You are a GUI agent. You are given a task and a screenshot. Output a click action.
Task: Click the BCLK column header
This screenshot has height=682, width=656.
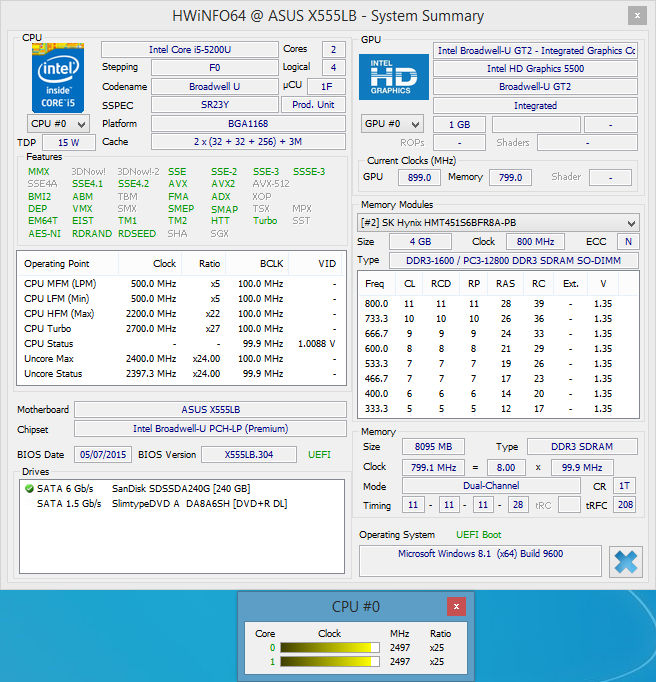(258, 264)
